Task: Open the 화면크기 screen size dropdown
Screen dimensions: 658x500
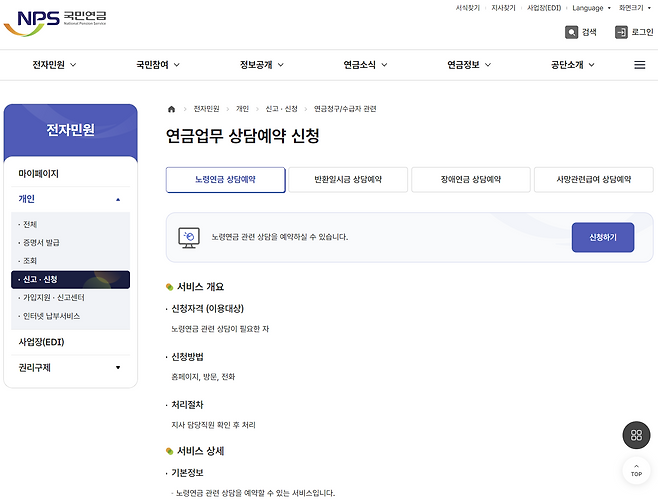Action: [x=637, y=8]
